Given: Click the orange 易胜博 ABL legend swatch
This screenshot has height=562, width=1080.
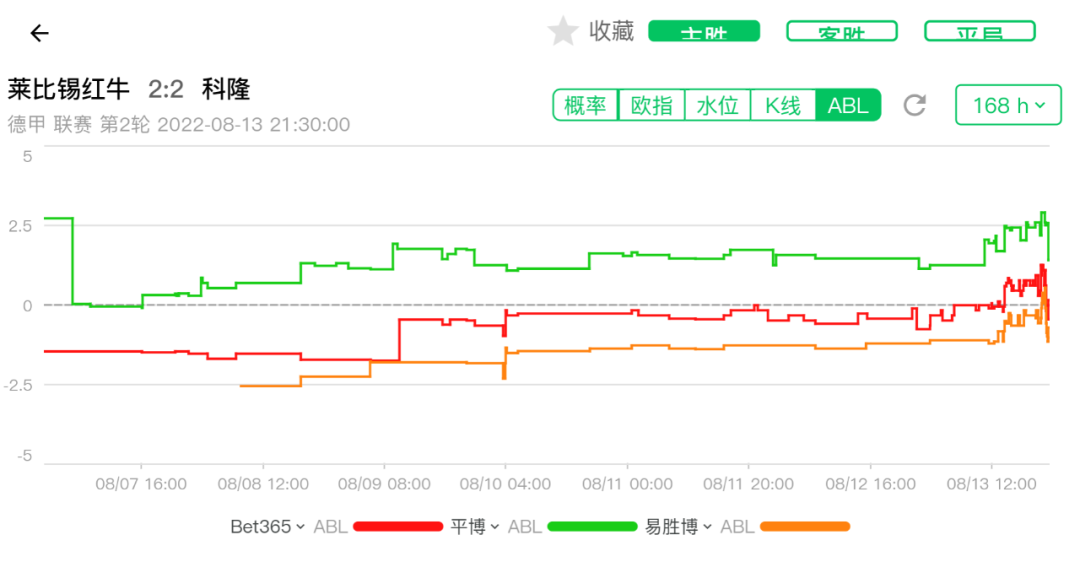Looking at the screenshot, I should tap(805, 526).
